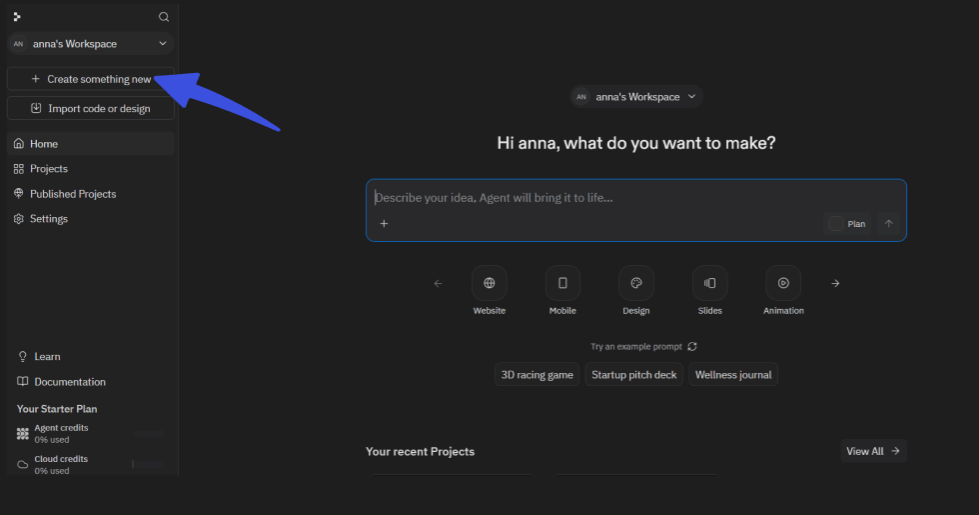Click the Home house icon
This screenshot has height=515, width=979.
pos(19,144)
